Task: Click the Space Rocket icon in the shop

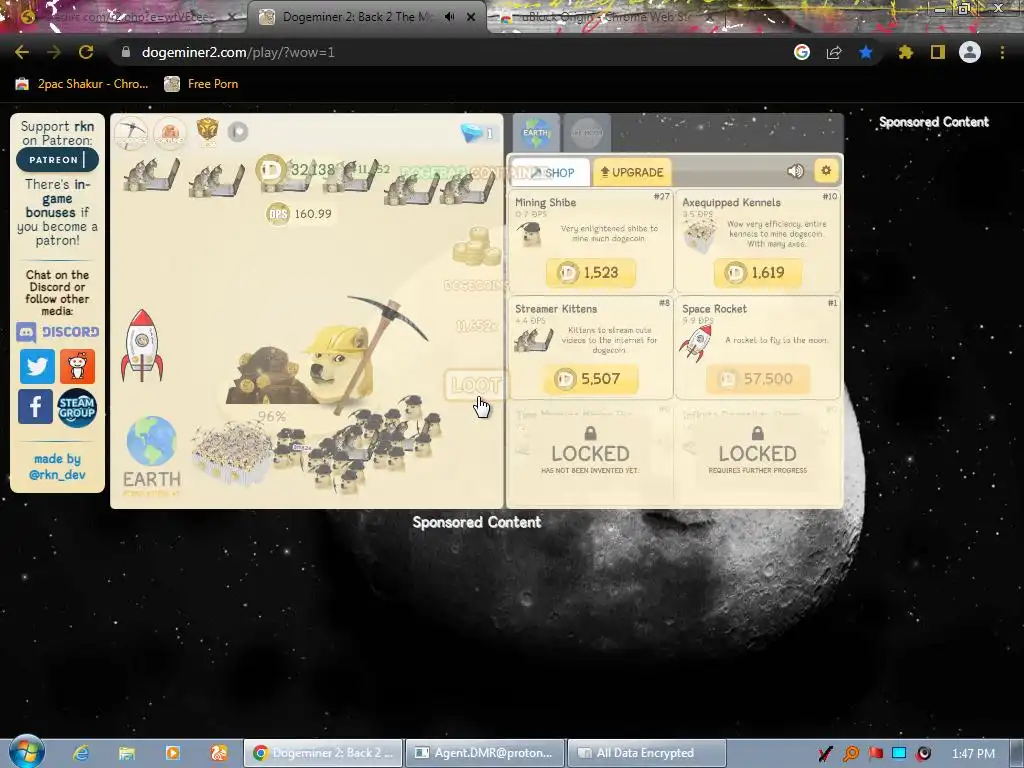Action: tap(696, 342)
